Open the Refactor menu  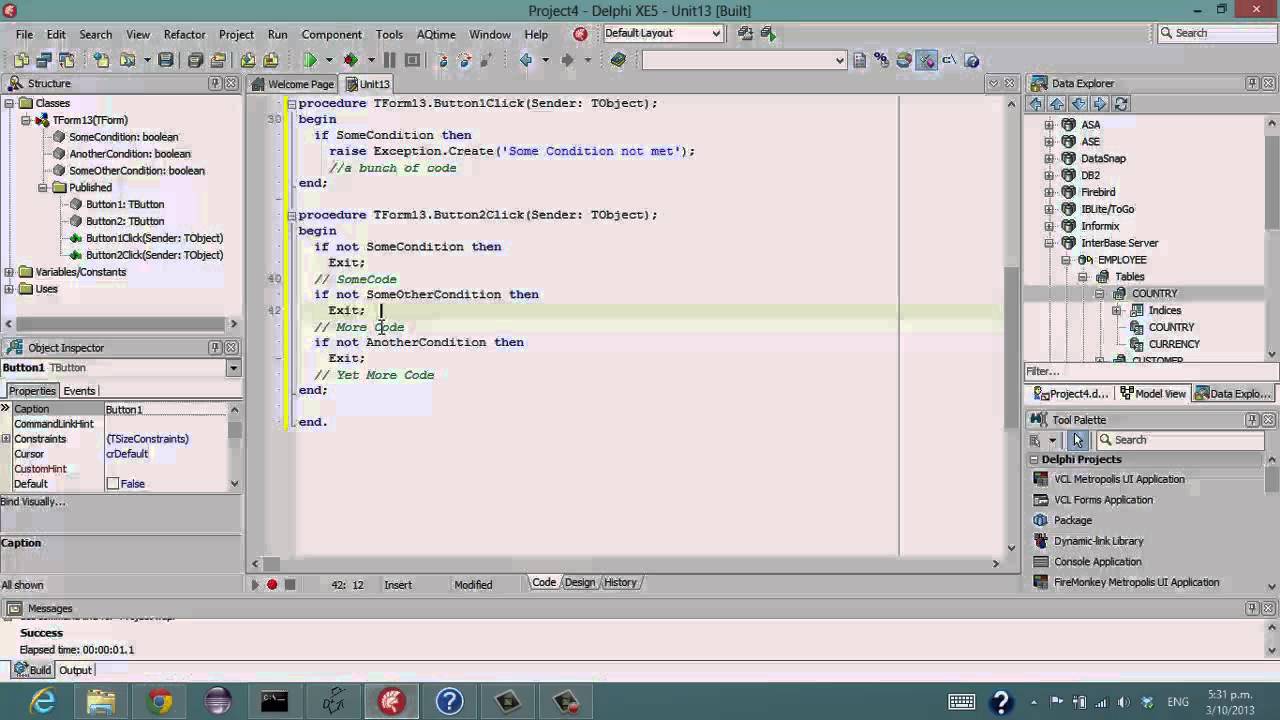tap(184, 34)
